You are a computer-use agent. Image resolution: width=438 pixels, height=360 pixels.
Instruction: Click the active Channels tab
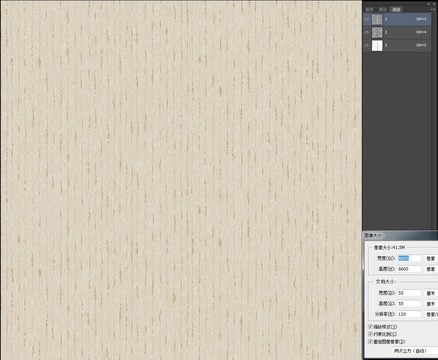point(396,10)
